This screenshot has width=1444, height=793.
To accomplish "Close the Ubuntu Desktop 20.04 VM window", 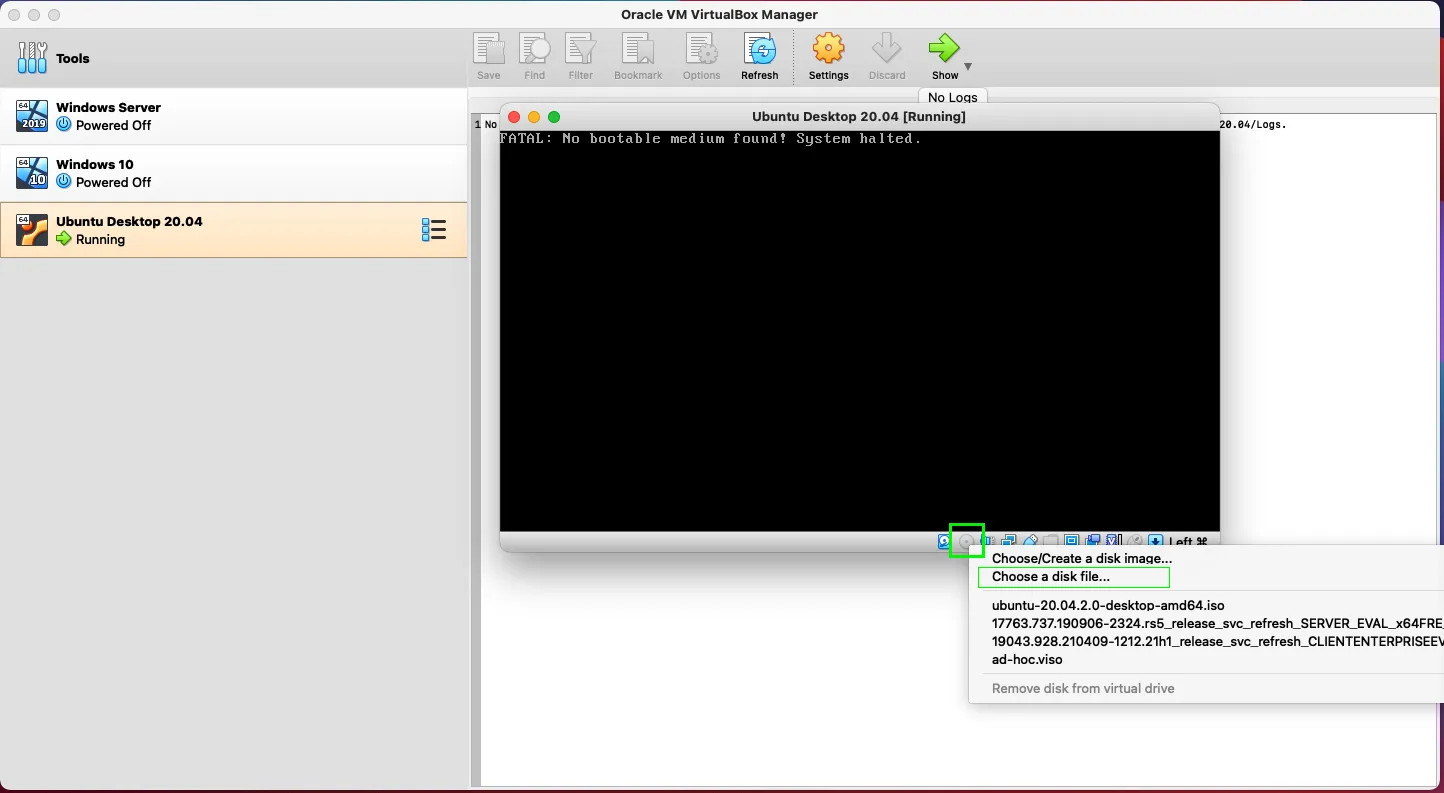I will point(514,117).
